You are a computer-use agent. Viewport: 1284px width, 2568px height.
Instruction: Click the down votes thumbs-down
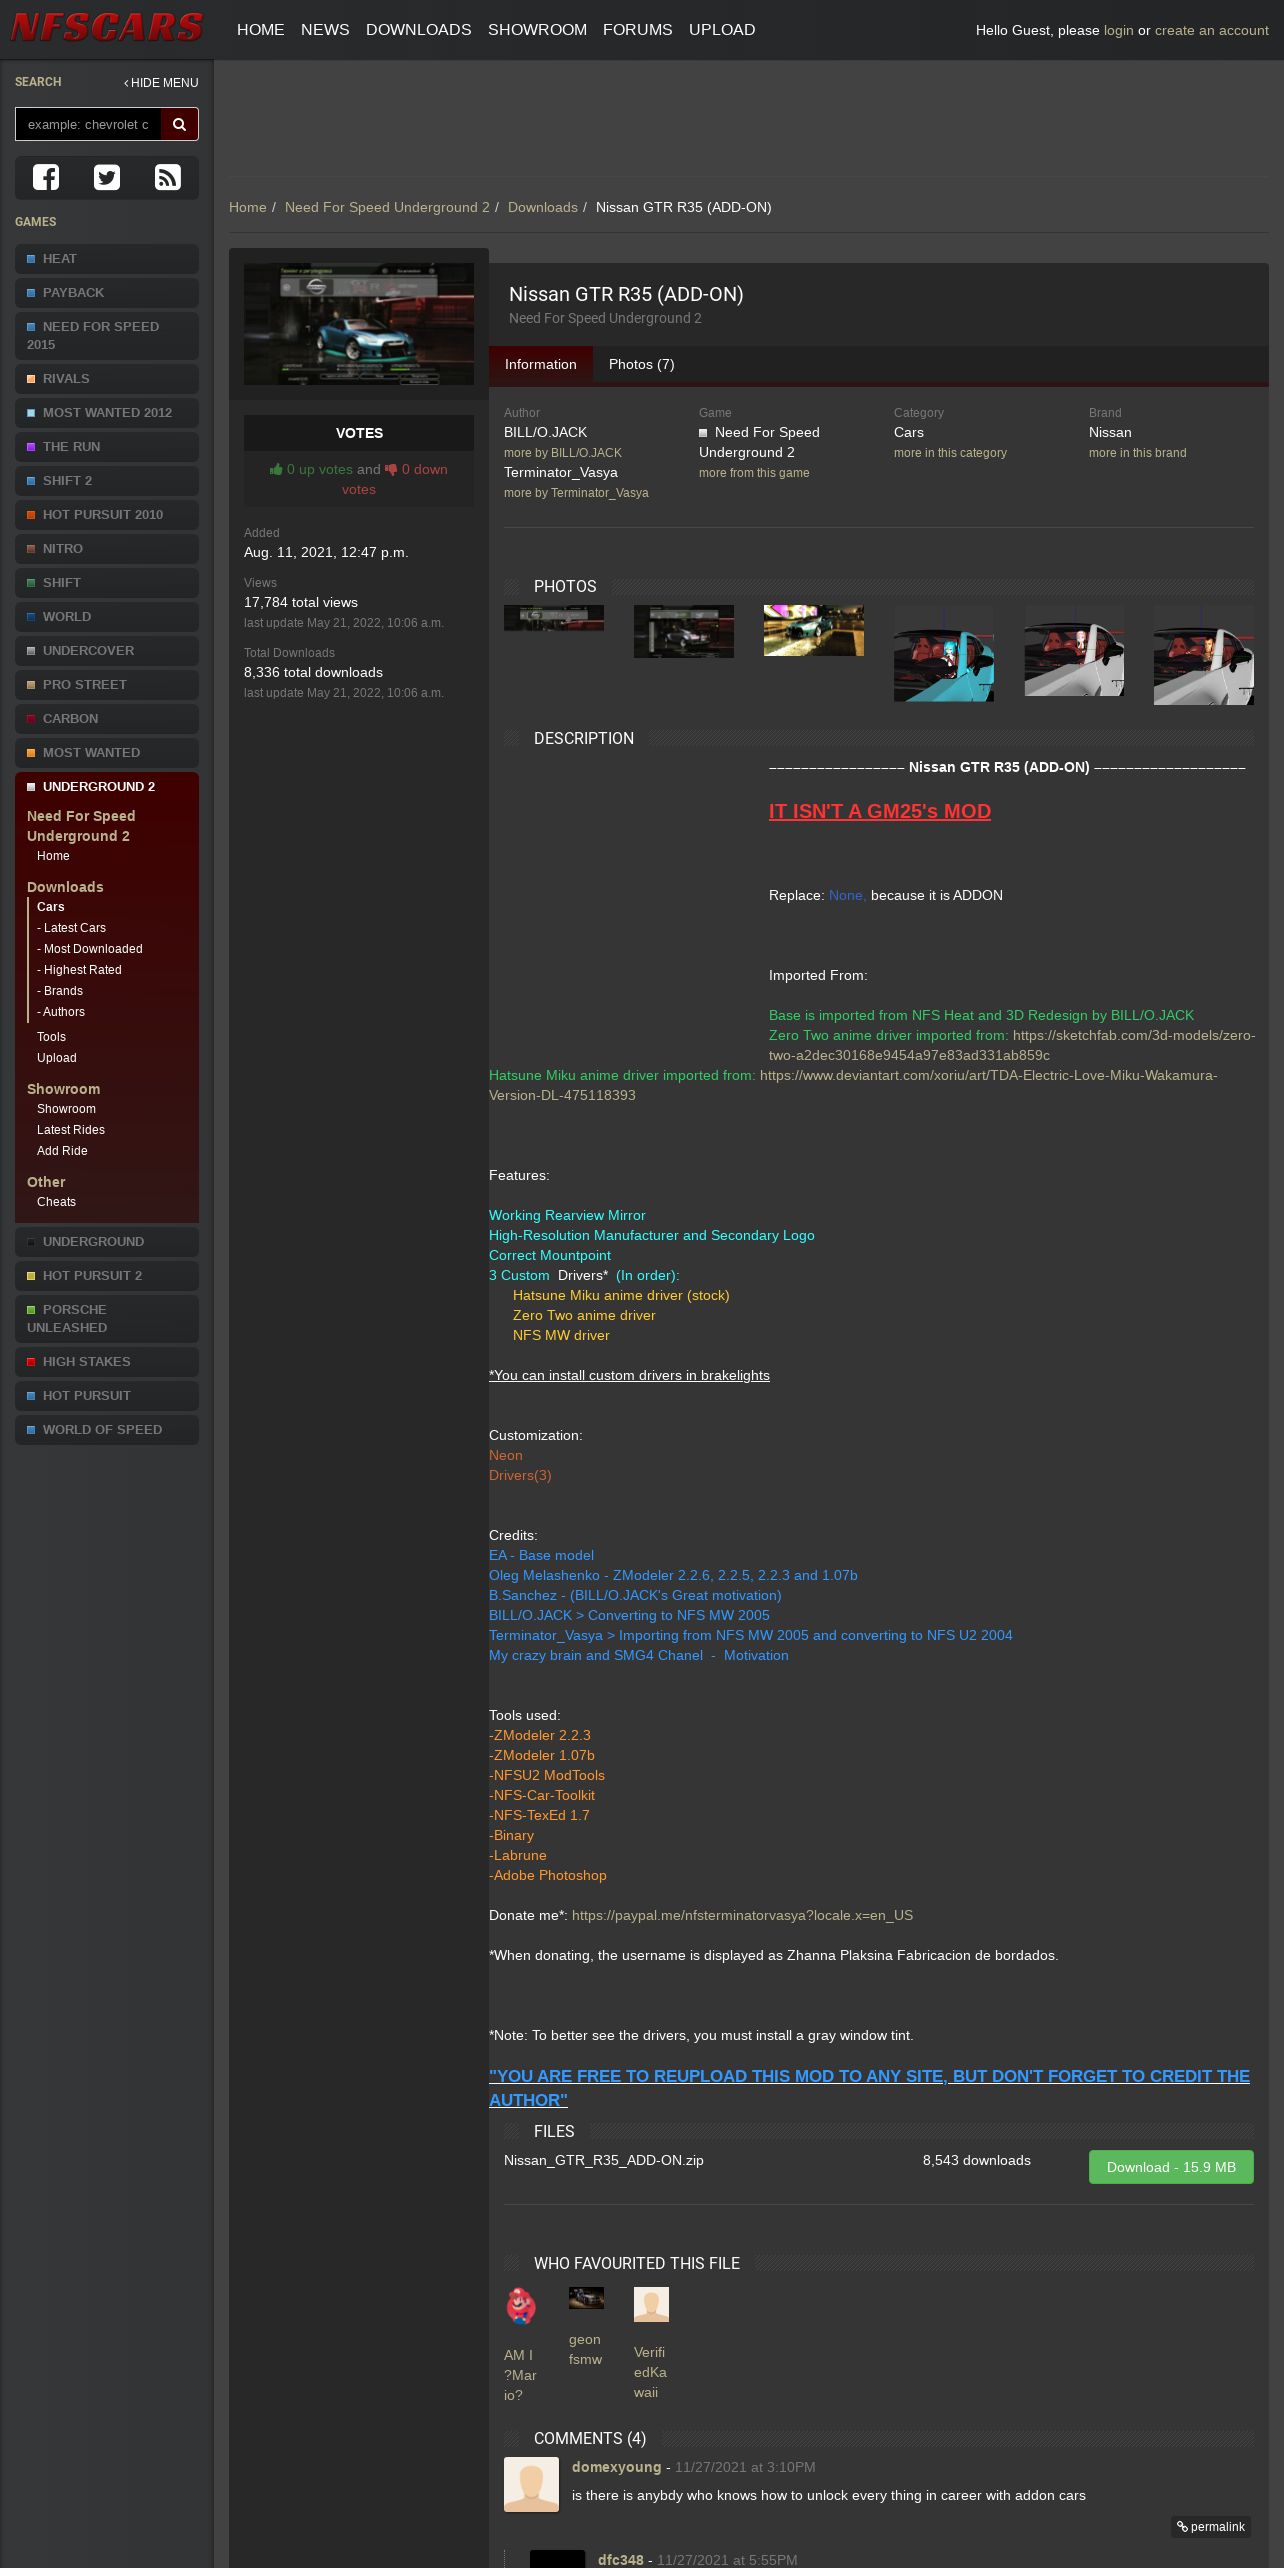[x=391, y=469]
